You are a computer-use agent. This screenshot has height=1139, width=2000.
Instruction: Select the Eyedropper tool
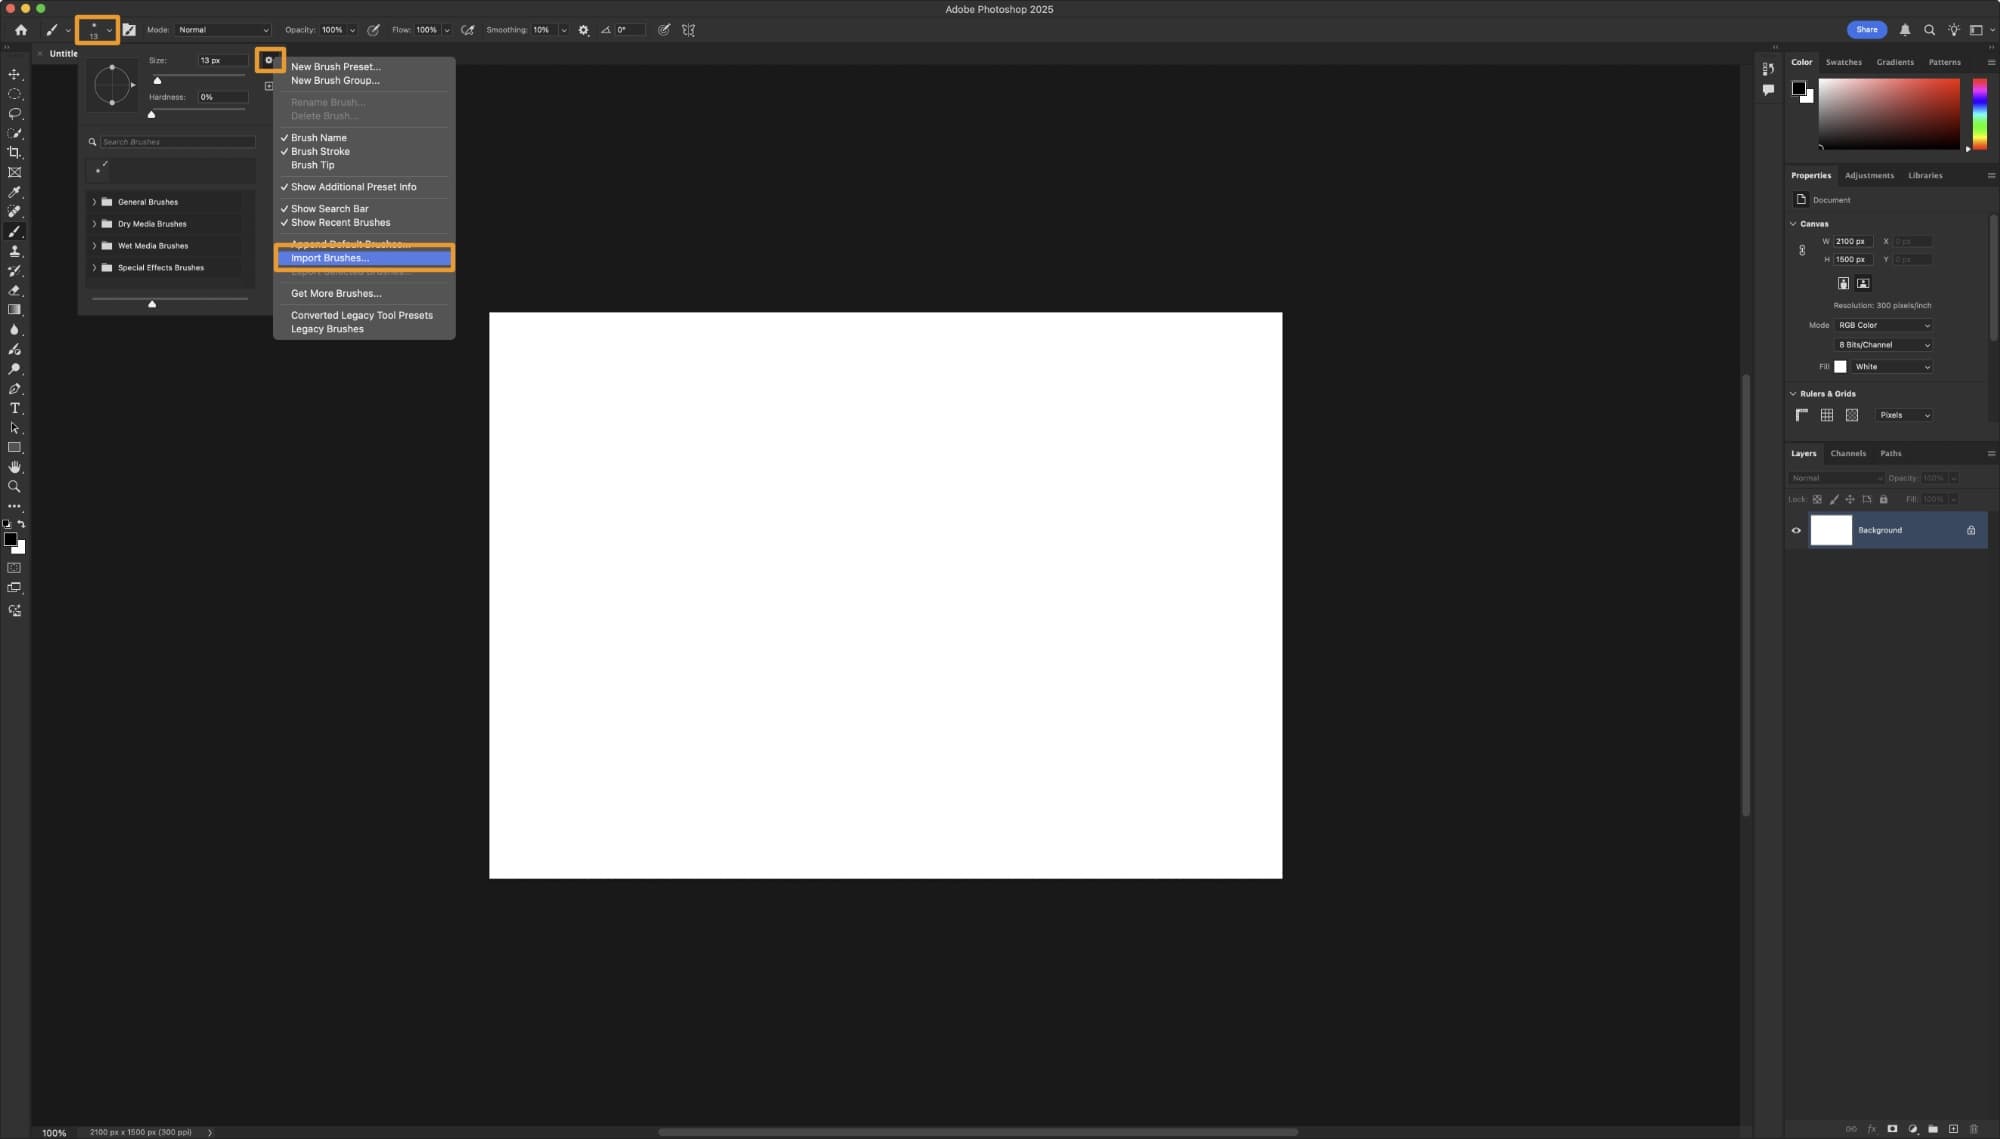(14, 192)
